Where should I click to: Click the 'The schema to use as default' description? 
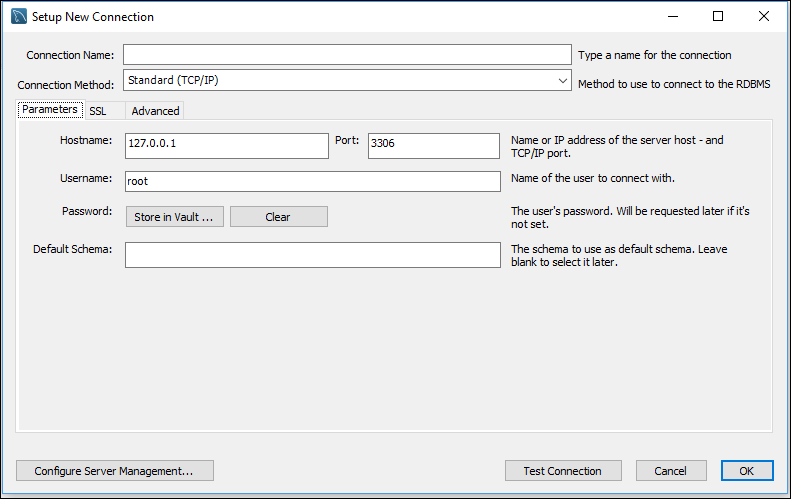619,255
